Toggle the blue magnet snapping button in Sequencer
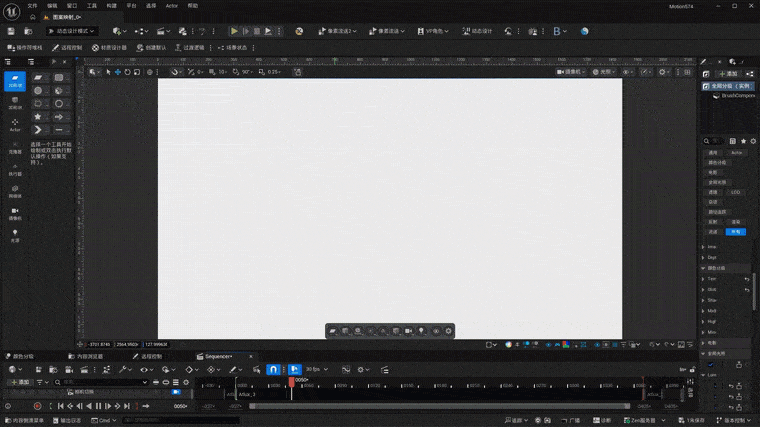 pyautogui.click(x=273, y=370)
